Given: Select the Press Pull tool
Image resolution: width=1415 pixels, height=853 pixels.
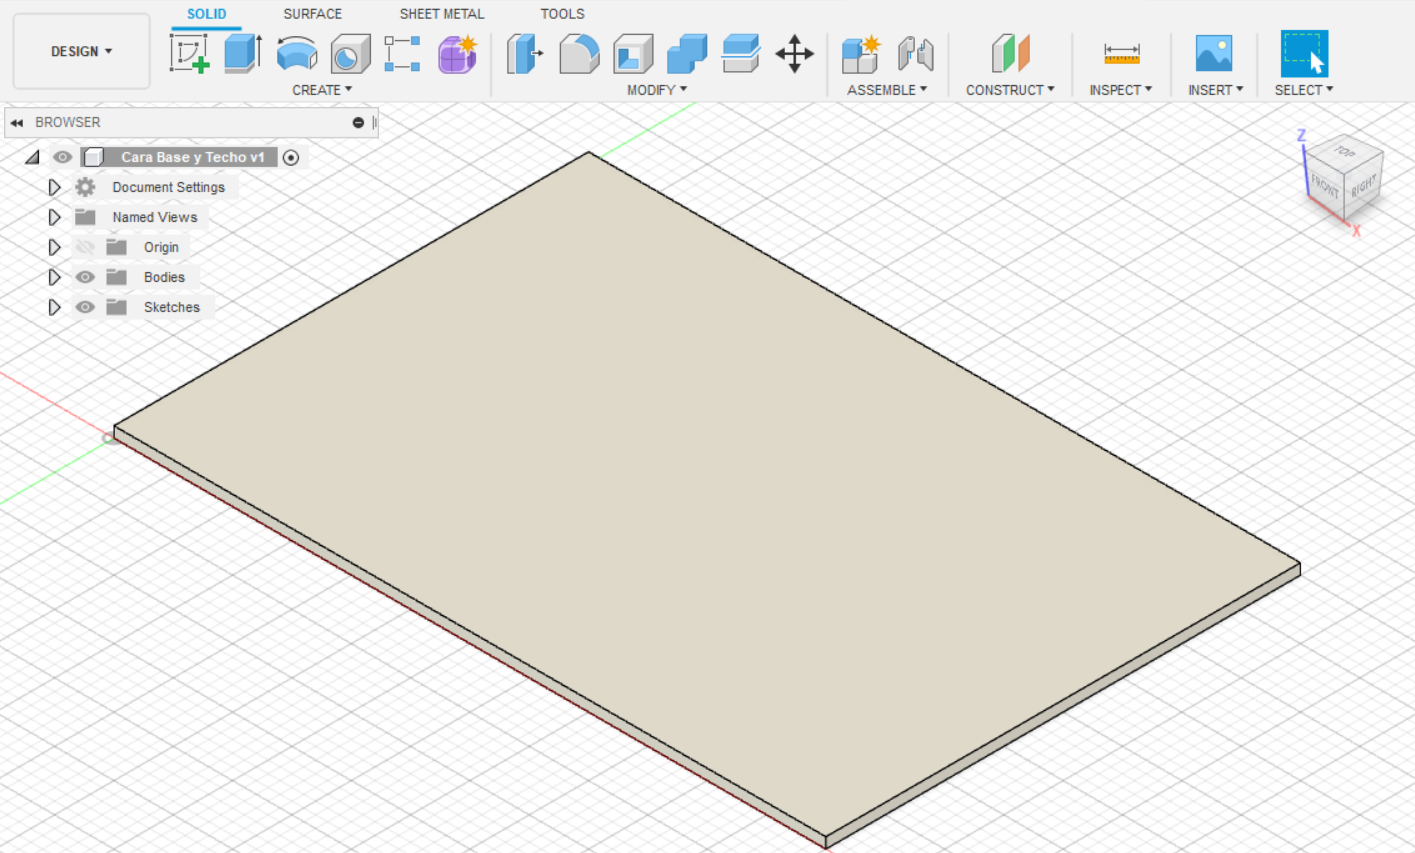Looking at the screenshot, I should pos(524,54).
